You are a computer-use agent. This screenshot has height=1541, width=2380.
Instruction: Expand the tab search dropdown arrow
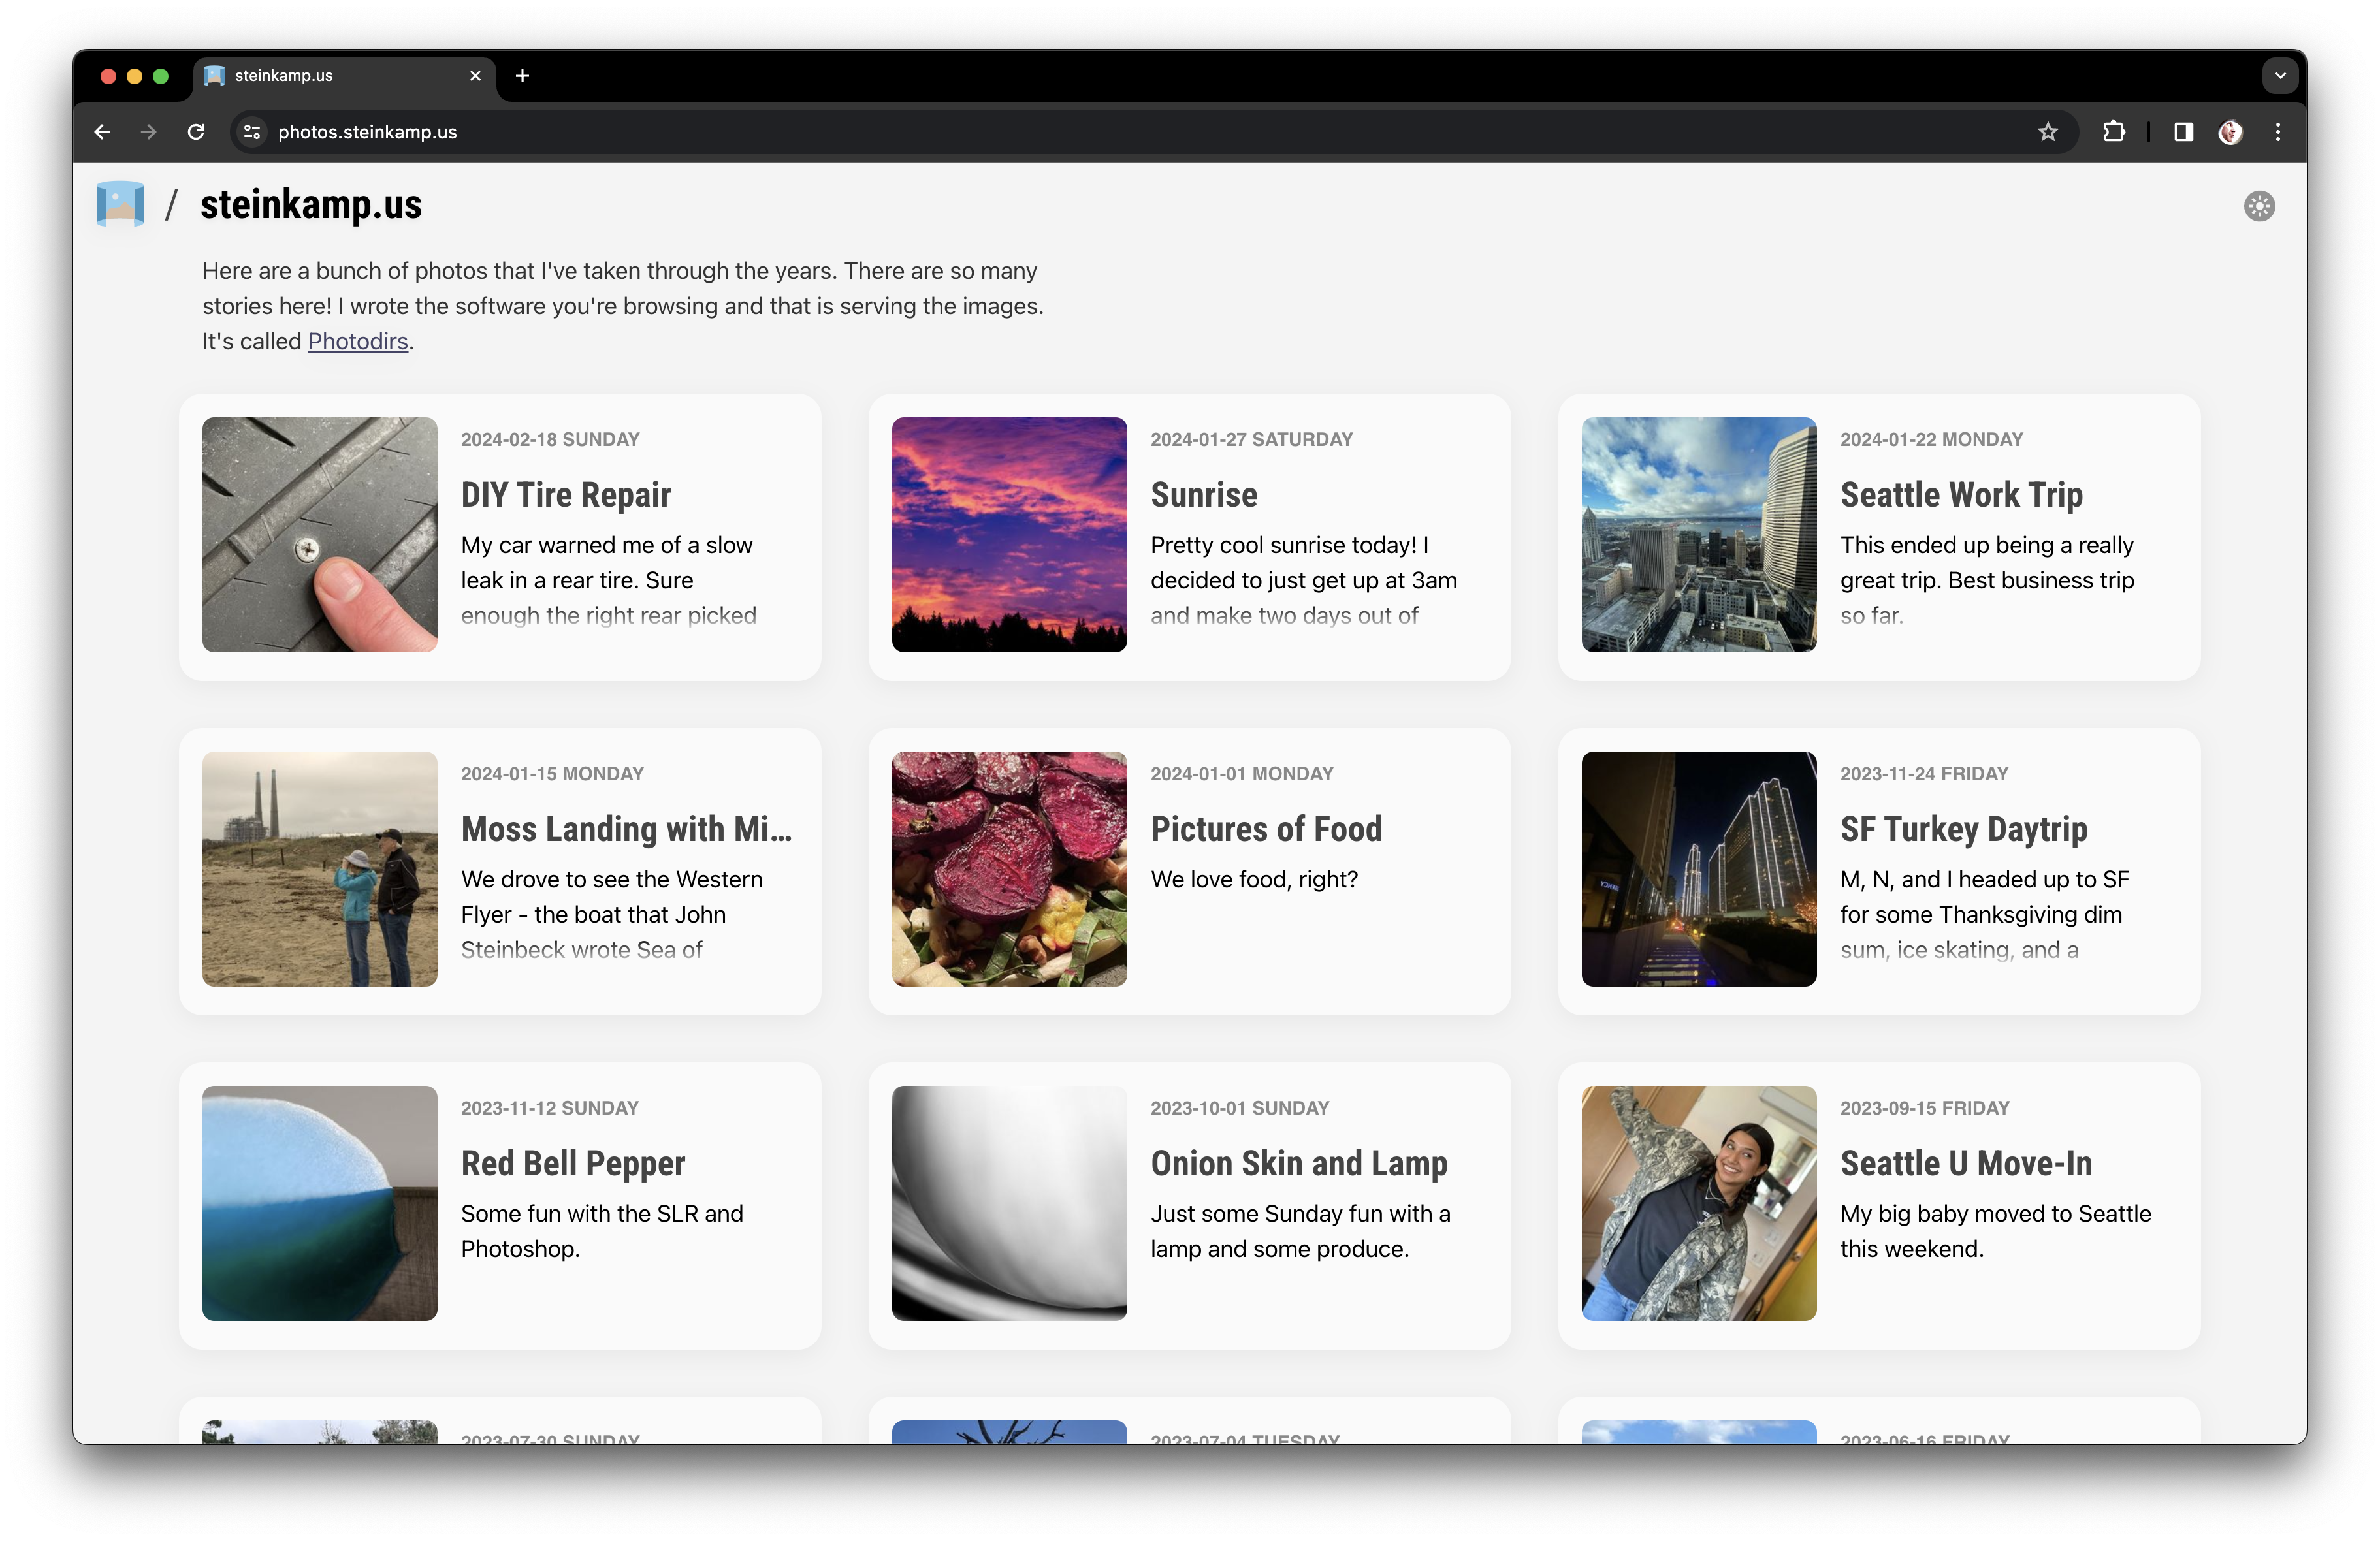click(x=2279, y=76)
